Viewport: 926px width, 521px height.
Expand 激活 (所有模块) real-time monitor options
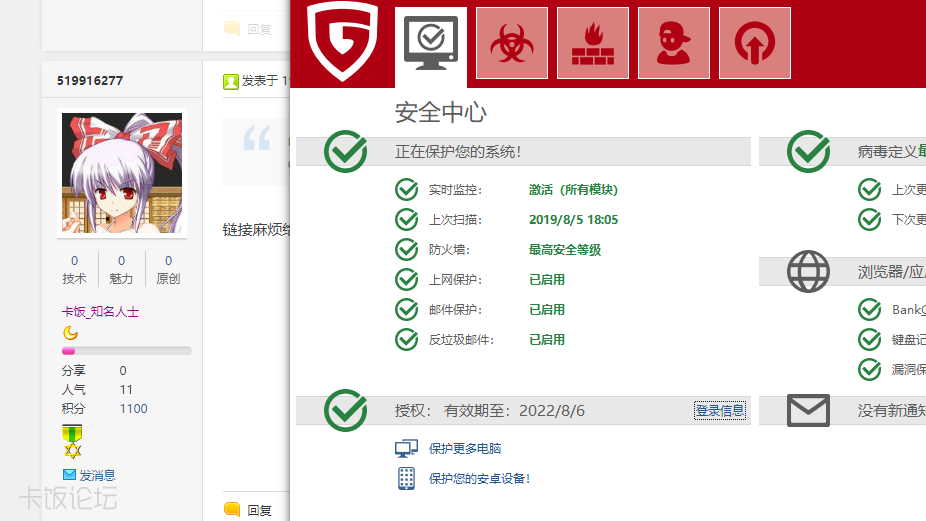[x=573, y=190]
